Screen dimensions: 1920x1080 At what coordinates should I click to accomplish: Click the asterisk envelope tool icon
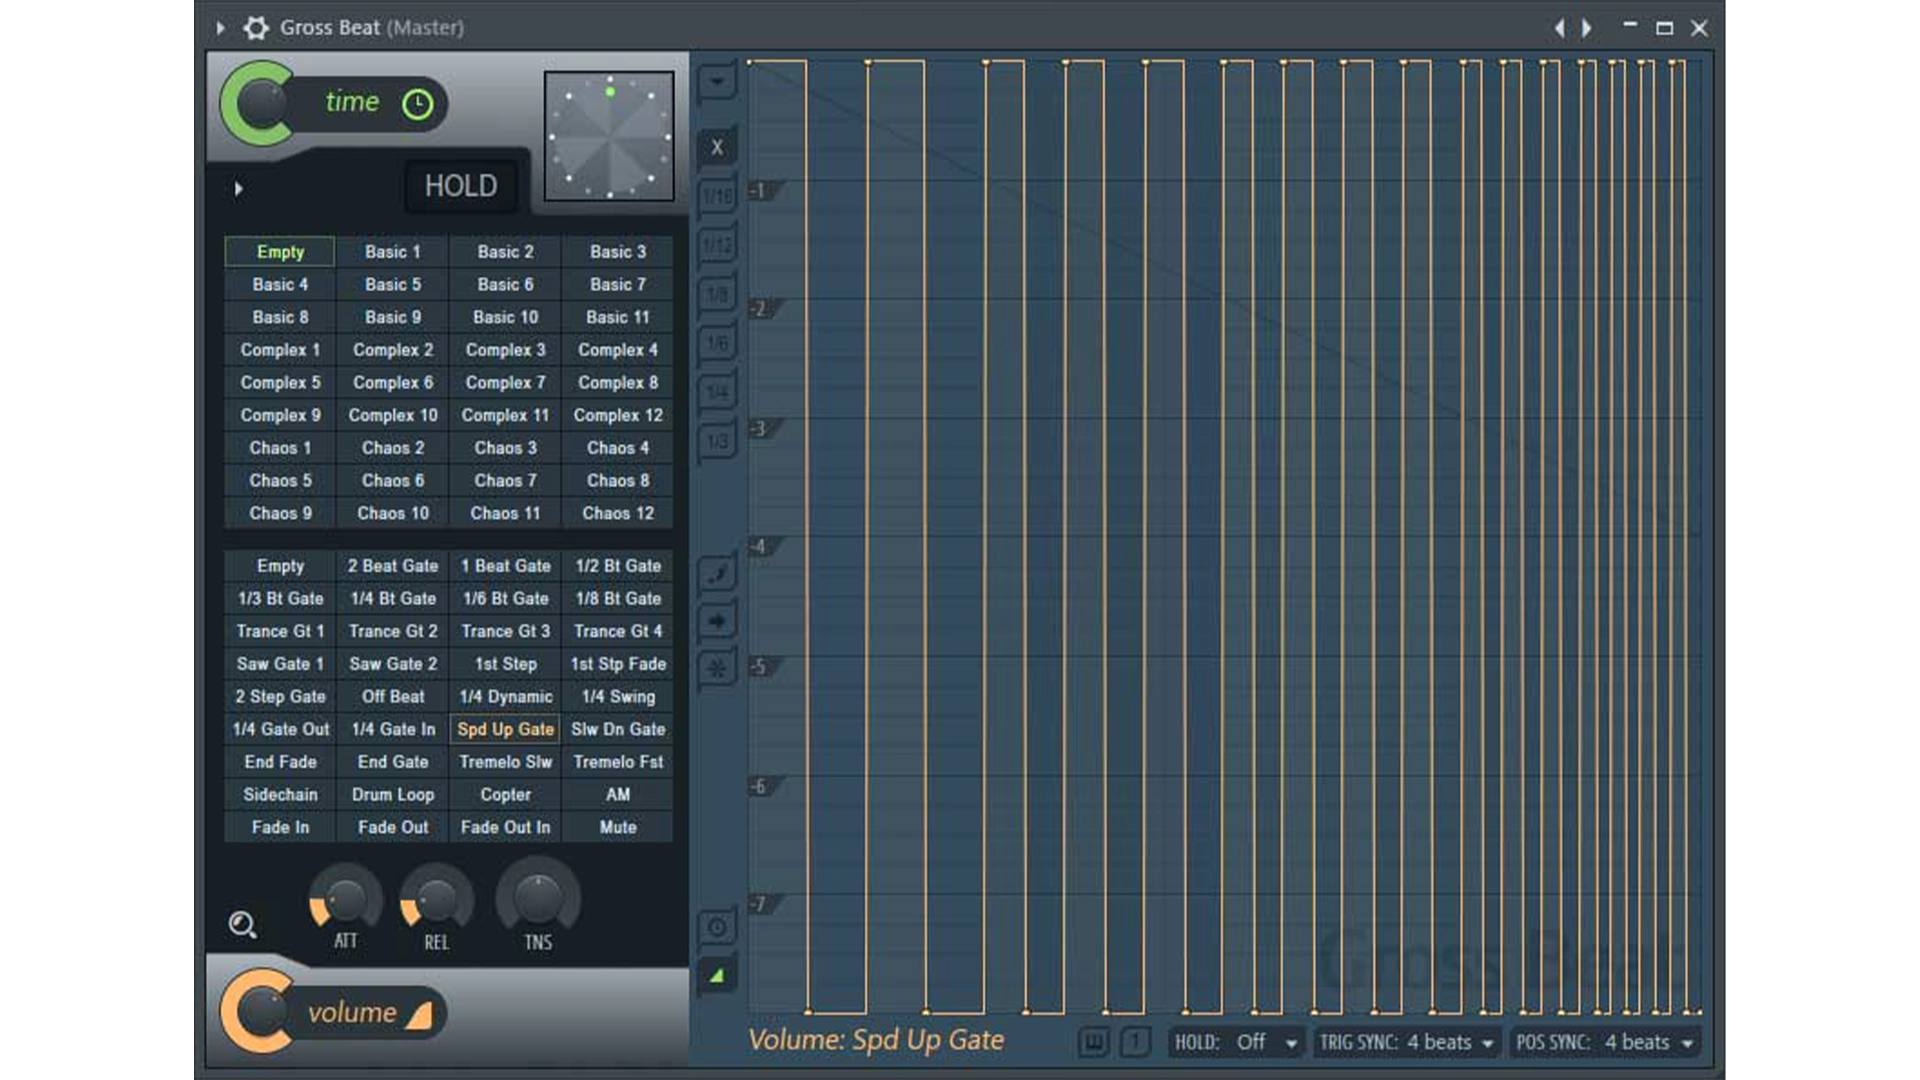pyautogui.click(x=717, y=668)
